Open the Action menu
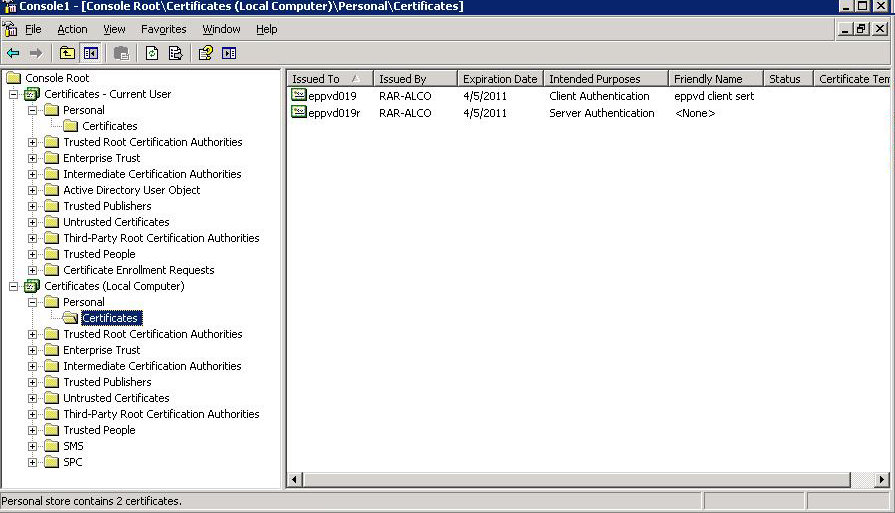The image size is (895, 513). (x=72, y=29)
